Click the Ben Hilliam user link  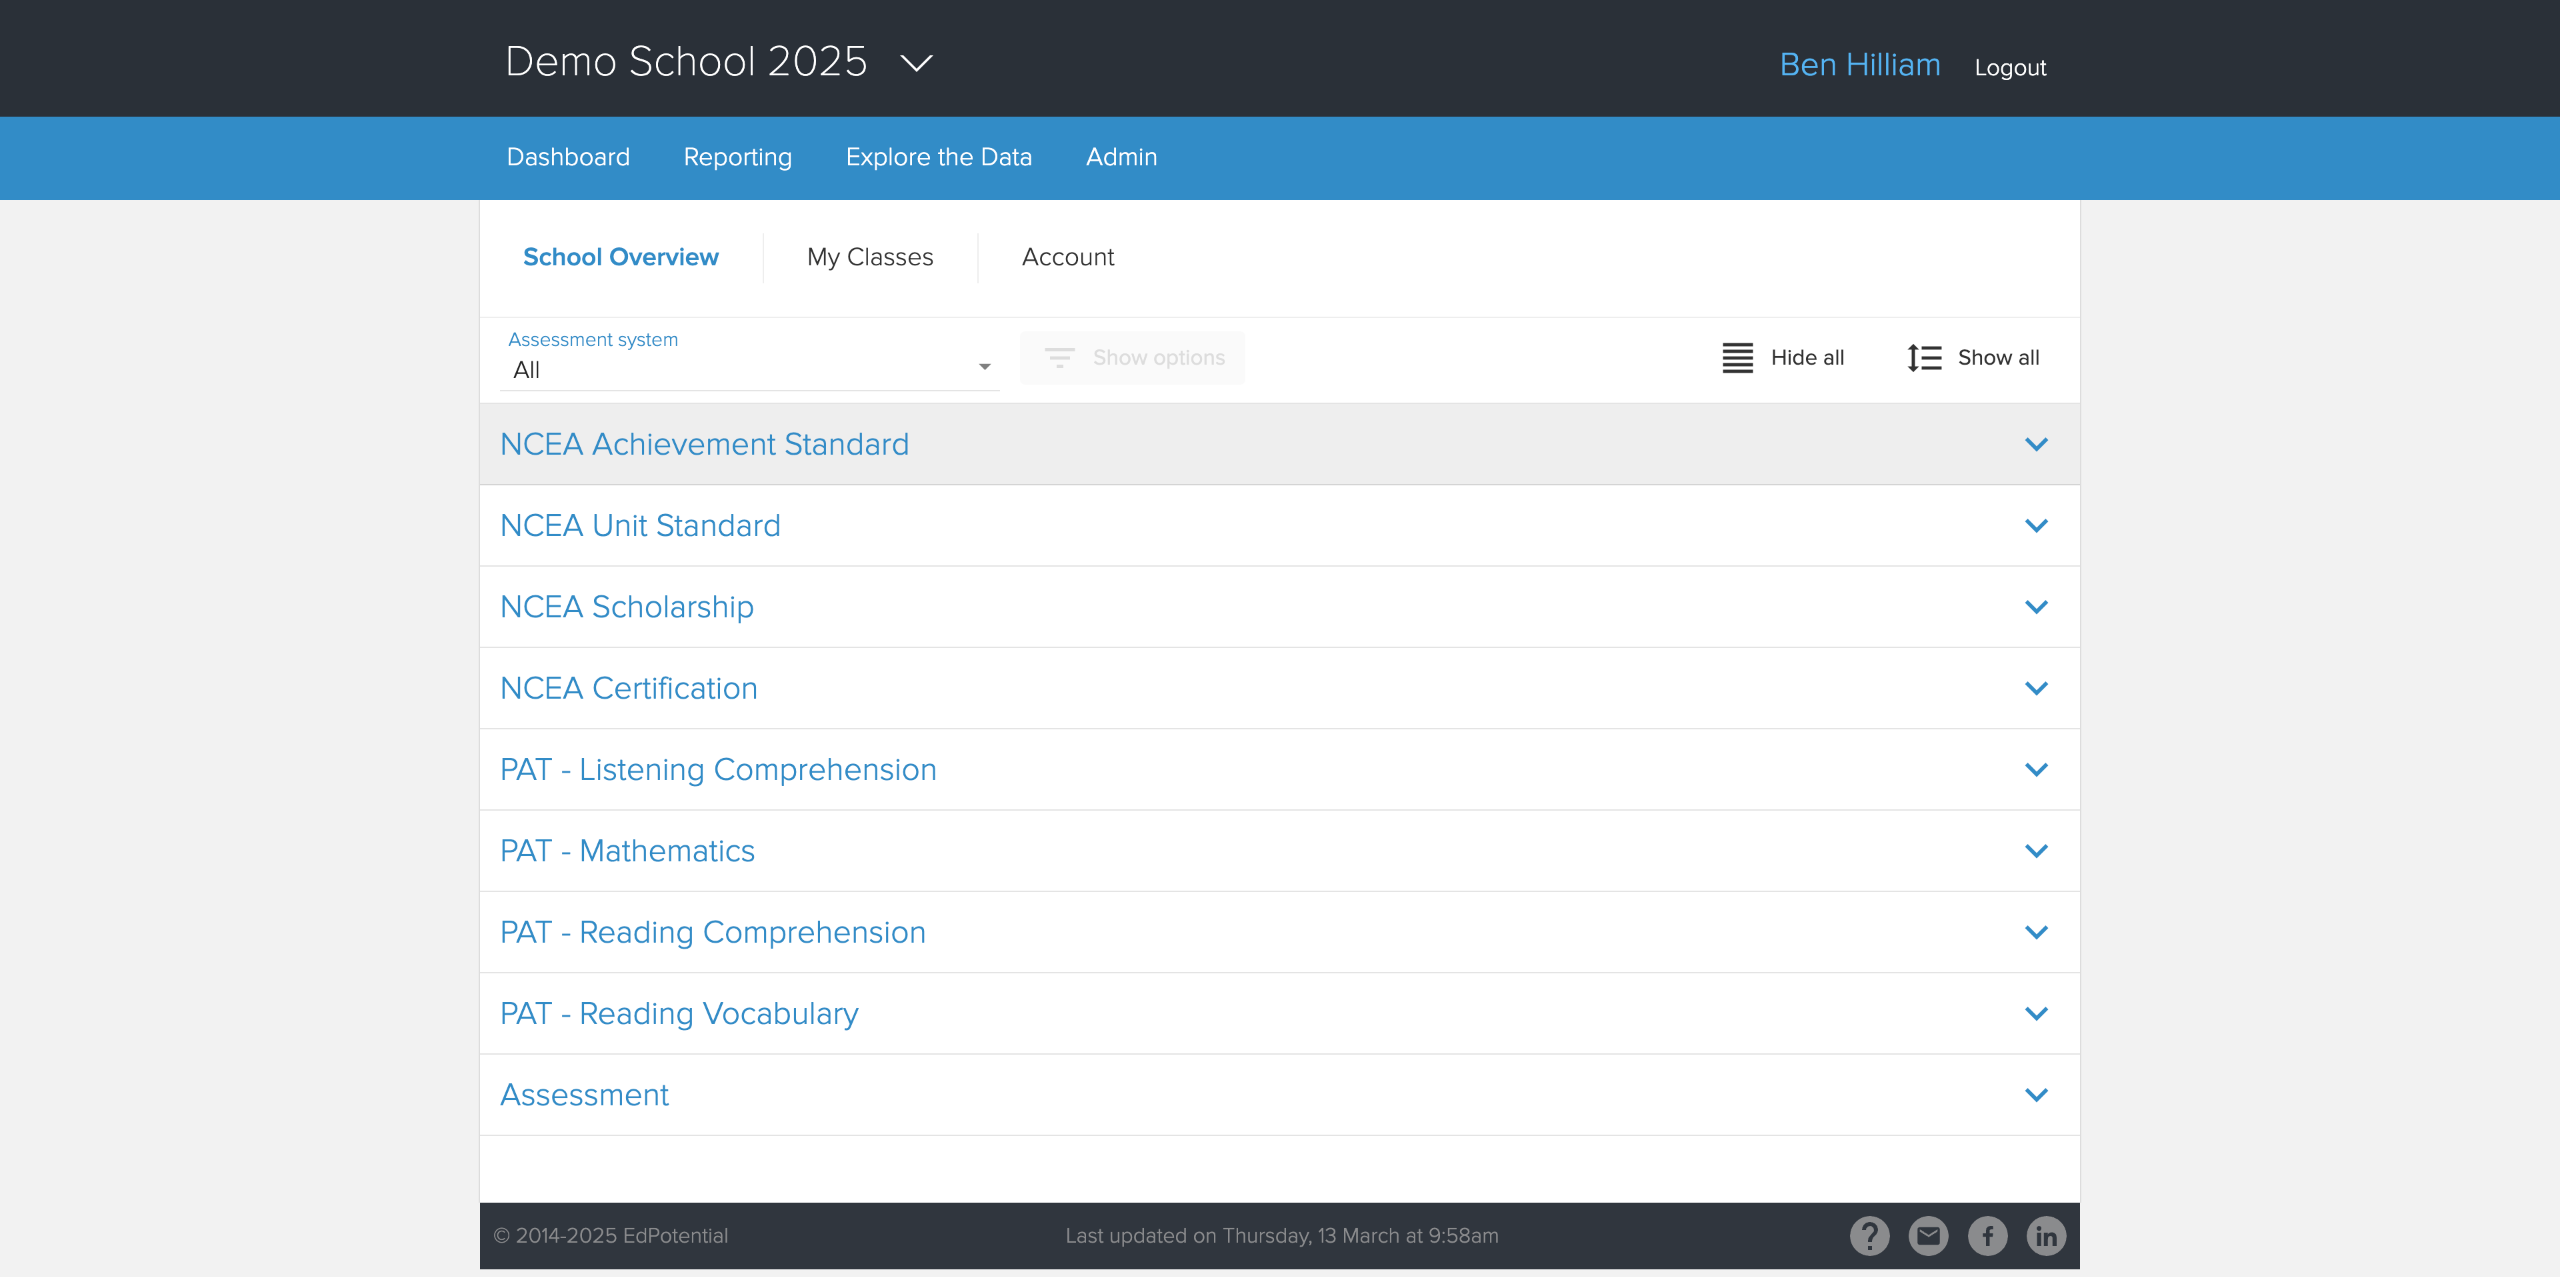tap(1859, 65)
